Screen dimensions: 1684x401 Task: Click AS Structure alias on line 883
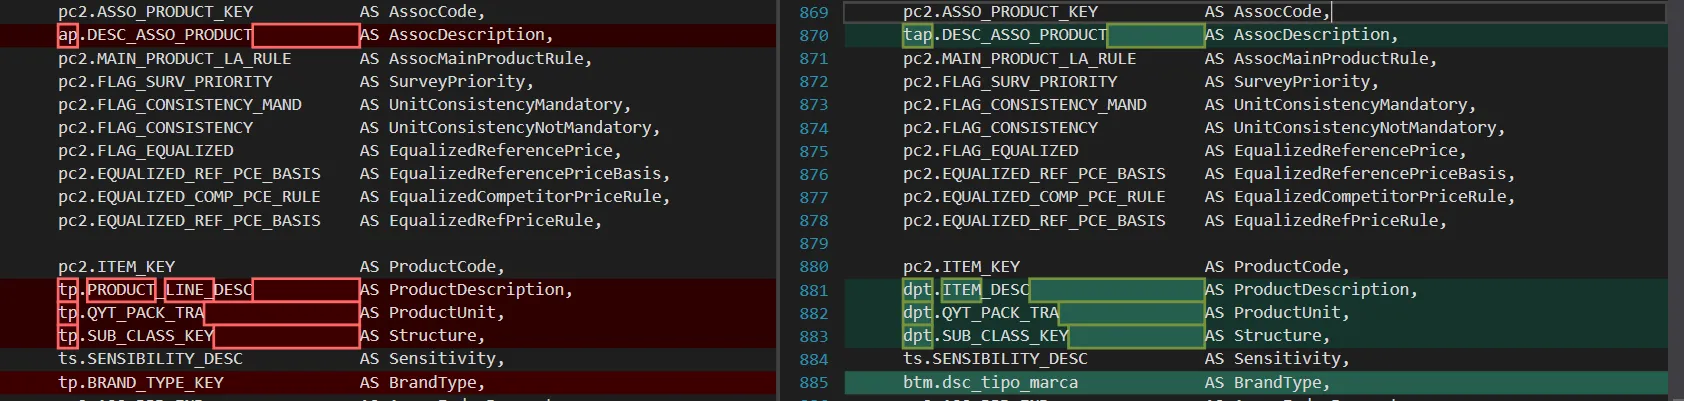point(1267,336)
